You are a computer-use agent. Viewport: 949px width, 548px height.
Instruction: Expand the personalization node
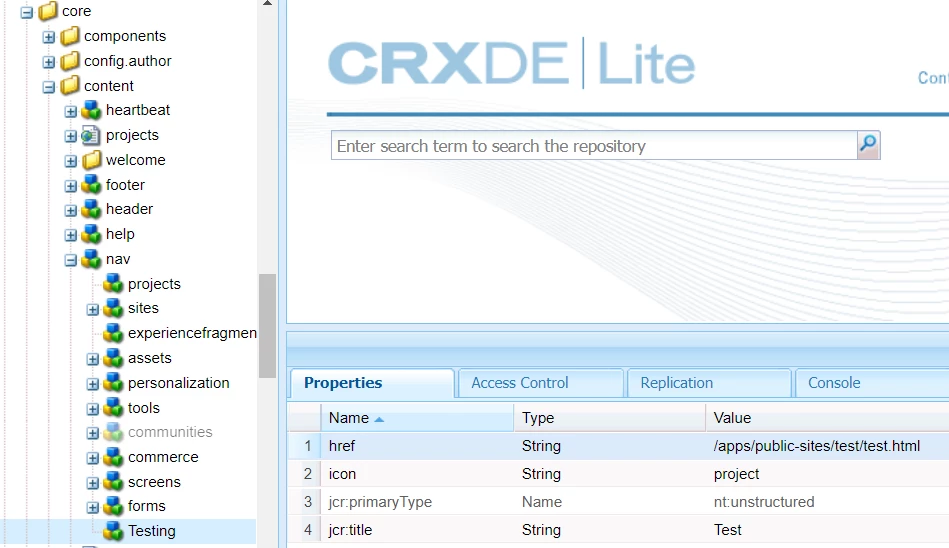point(92,384)
